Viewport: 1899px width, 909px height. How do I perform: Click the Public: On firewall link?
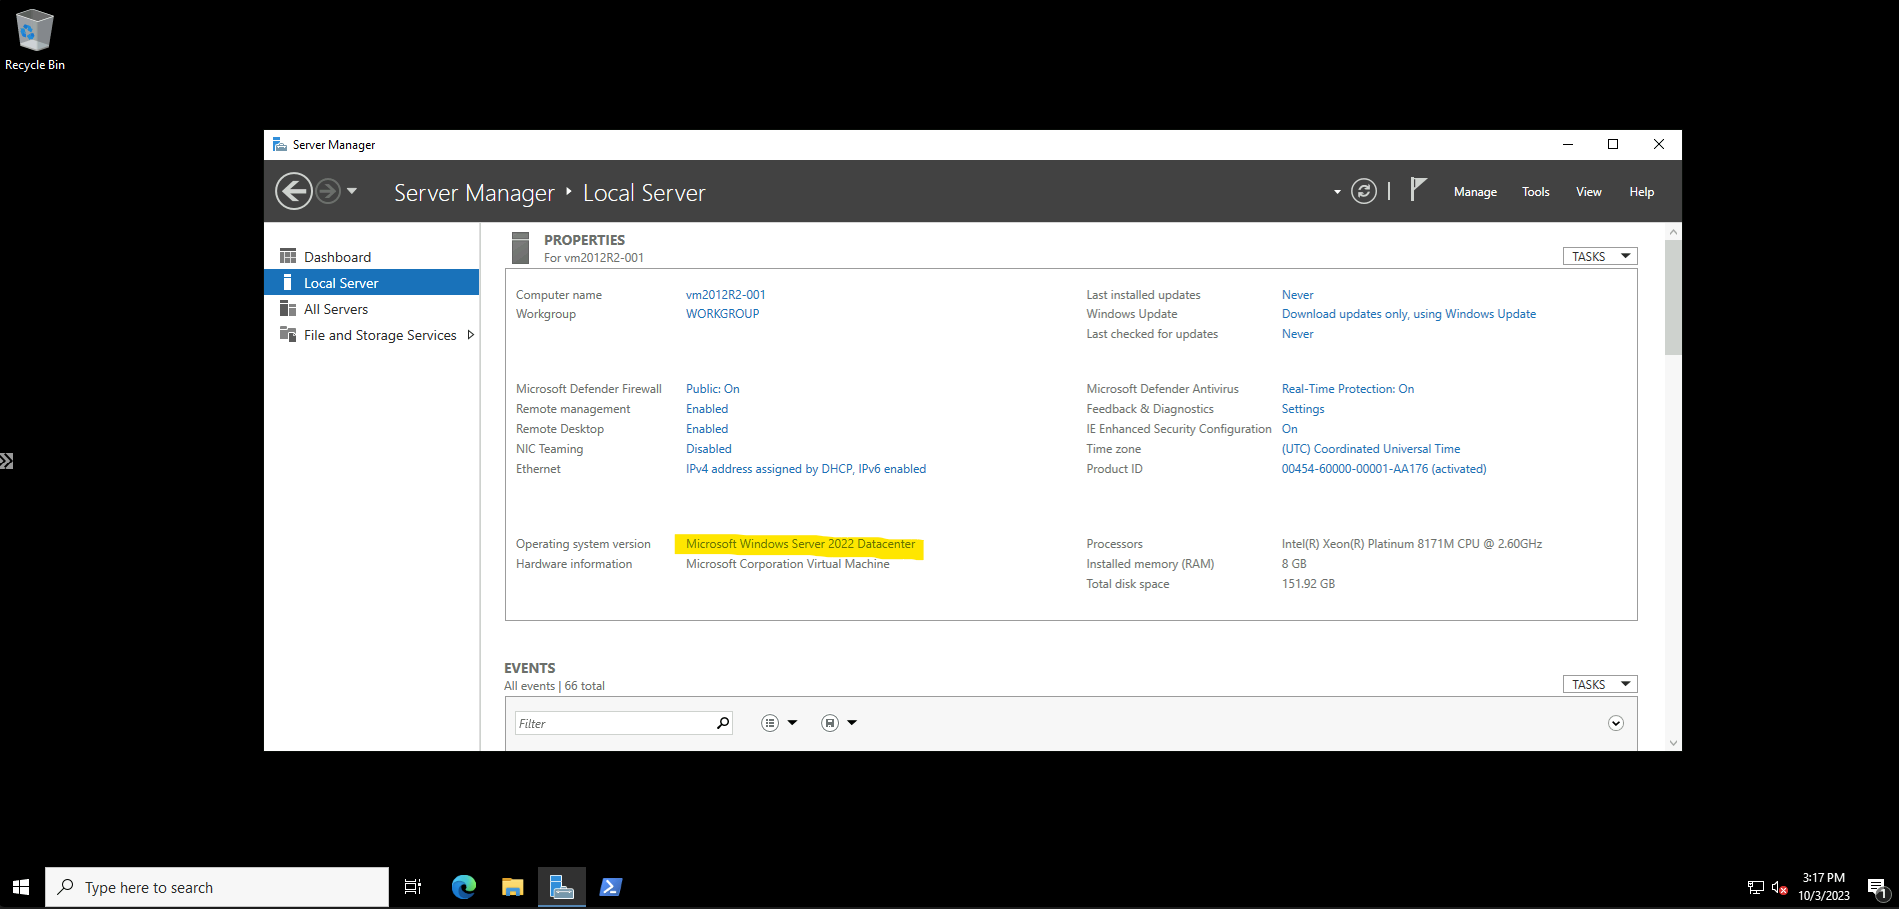click(713, 389)
